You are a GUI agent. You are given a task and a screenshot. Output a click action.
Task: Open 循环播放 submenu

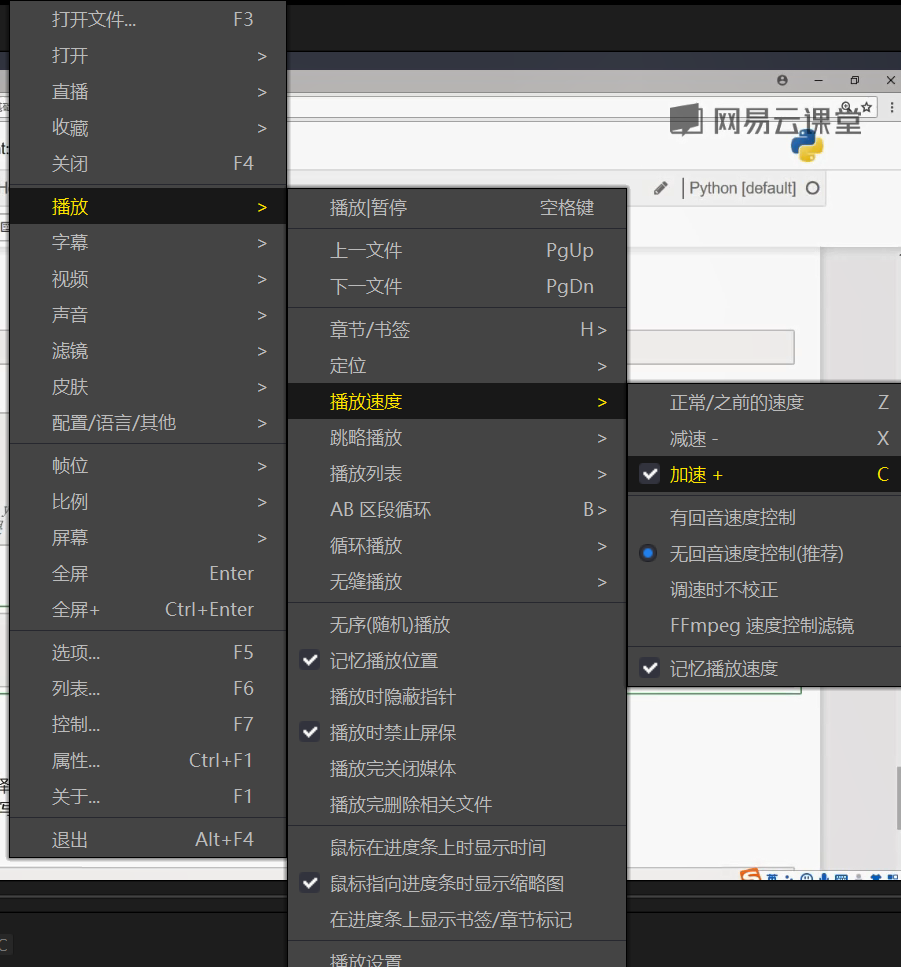(457, 546)
